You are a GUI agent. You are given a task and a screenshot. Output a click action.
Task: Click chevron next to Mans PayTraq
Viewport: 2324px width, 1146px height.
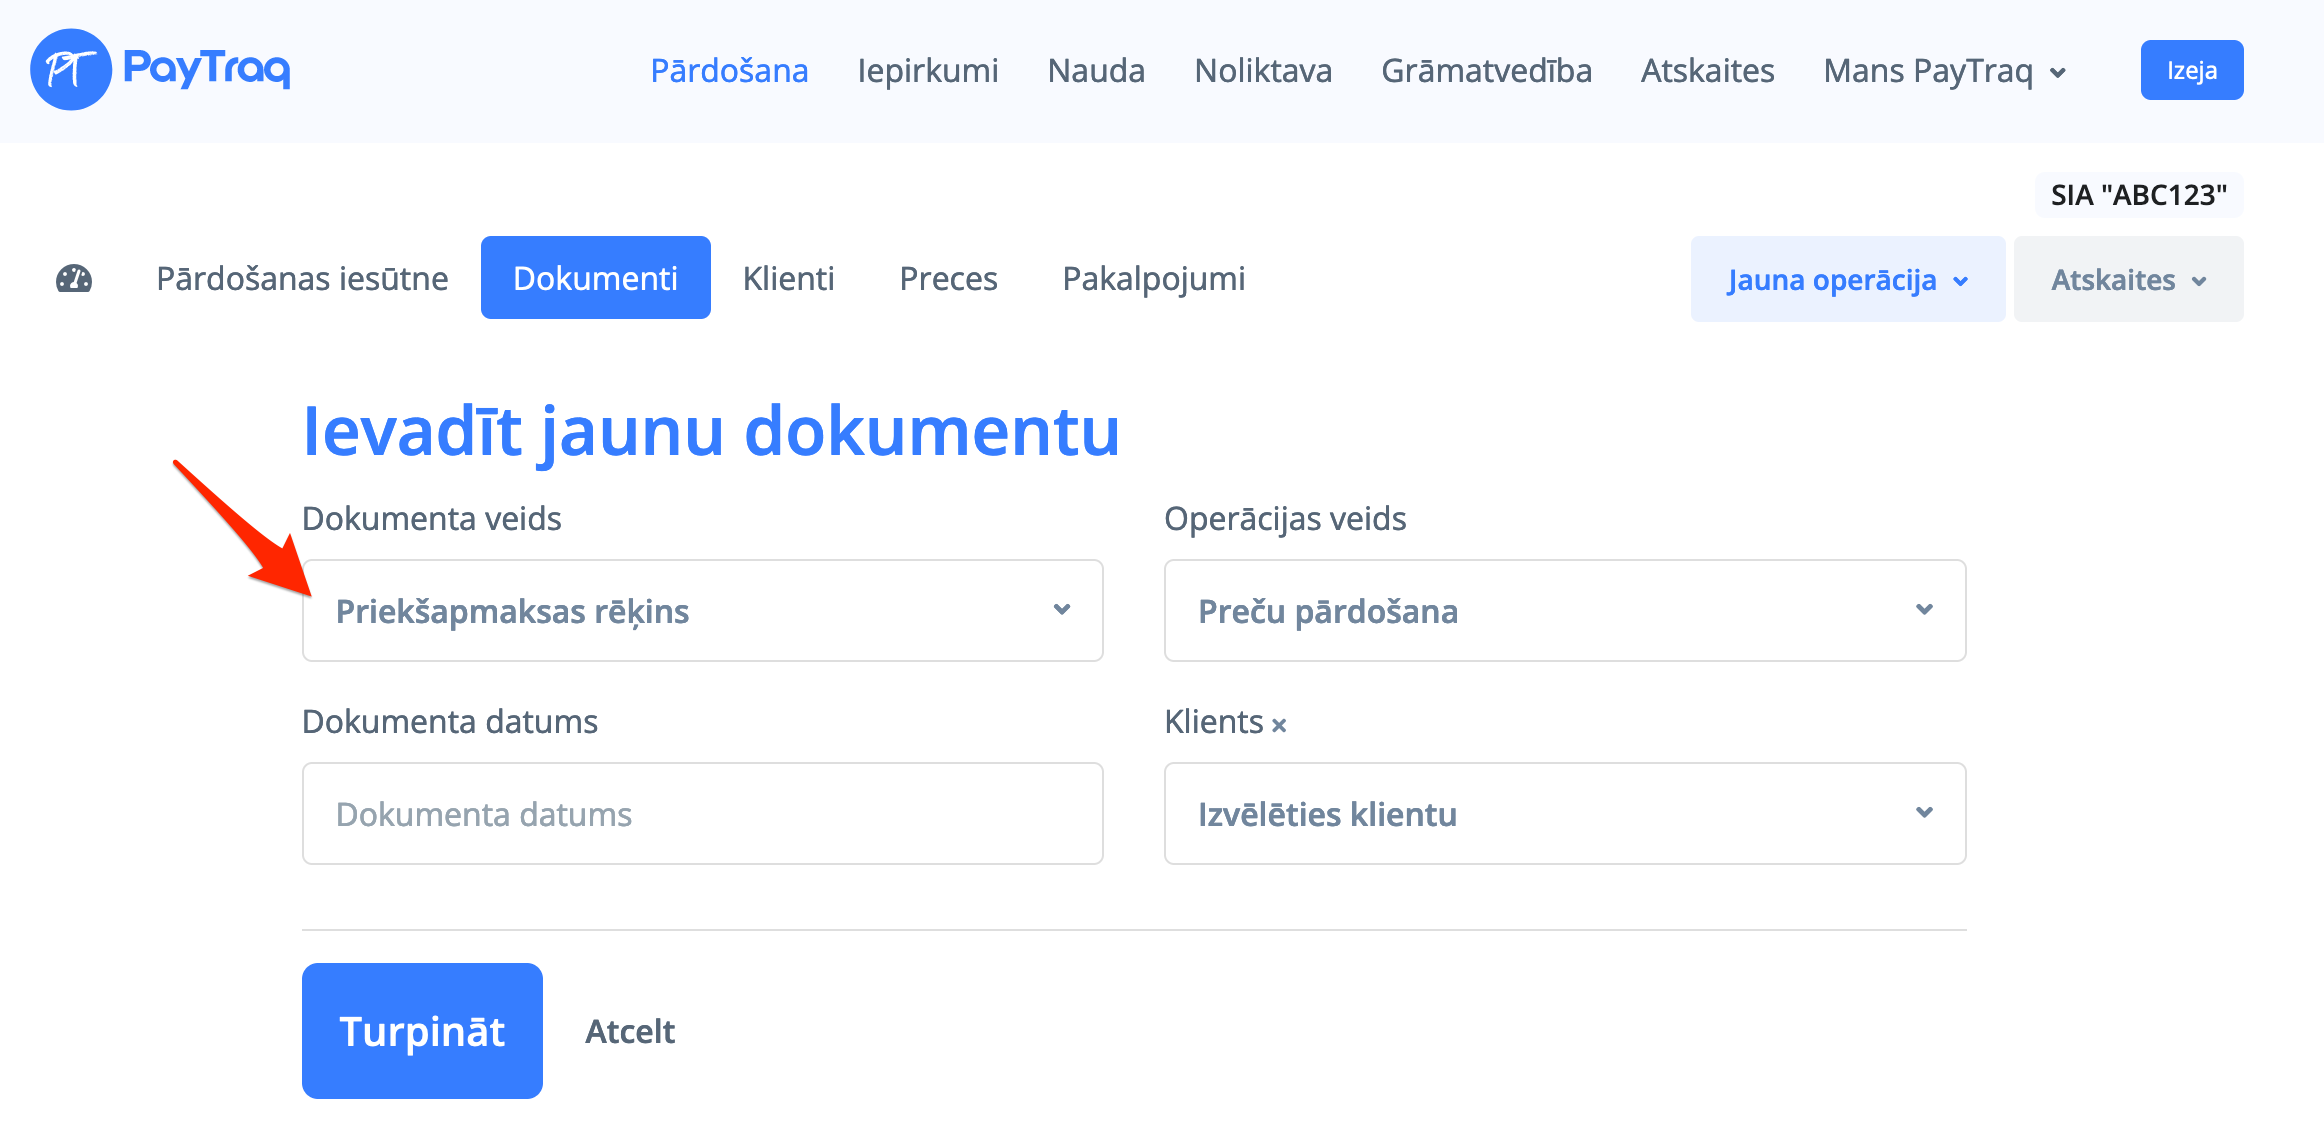coord(2058,73)
